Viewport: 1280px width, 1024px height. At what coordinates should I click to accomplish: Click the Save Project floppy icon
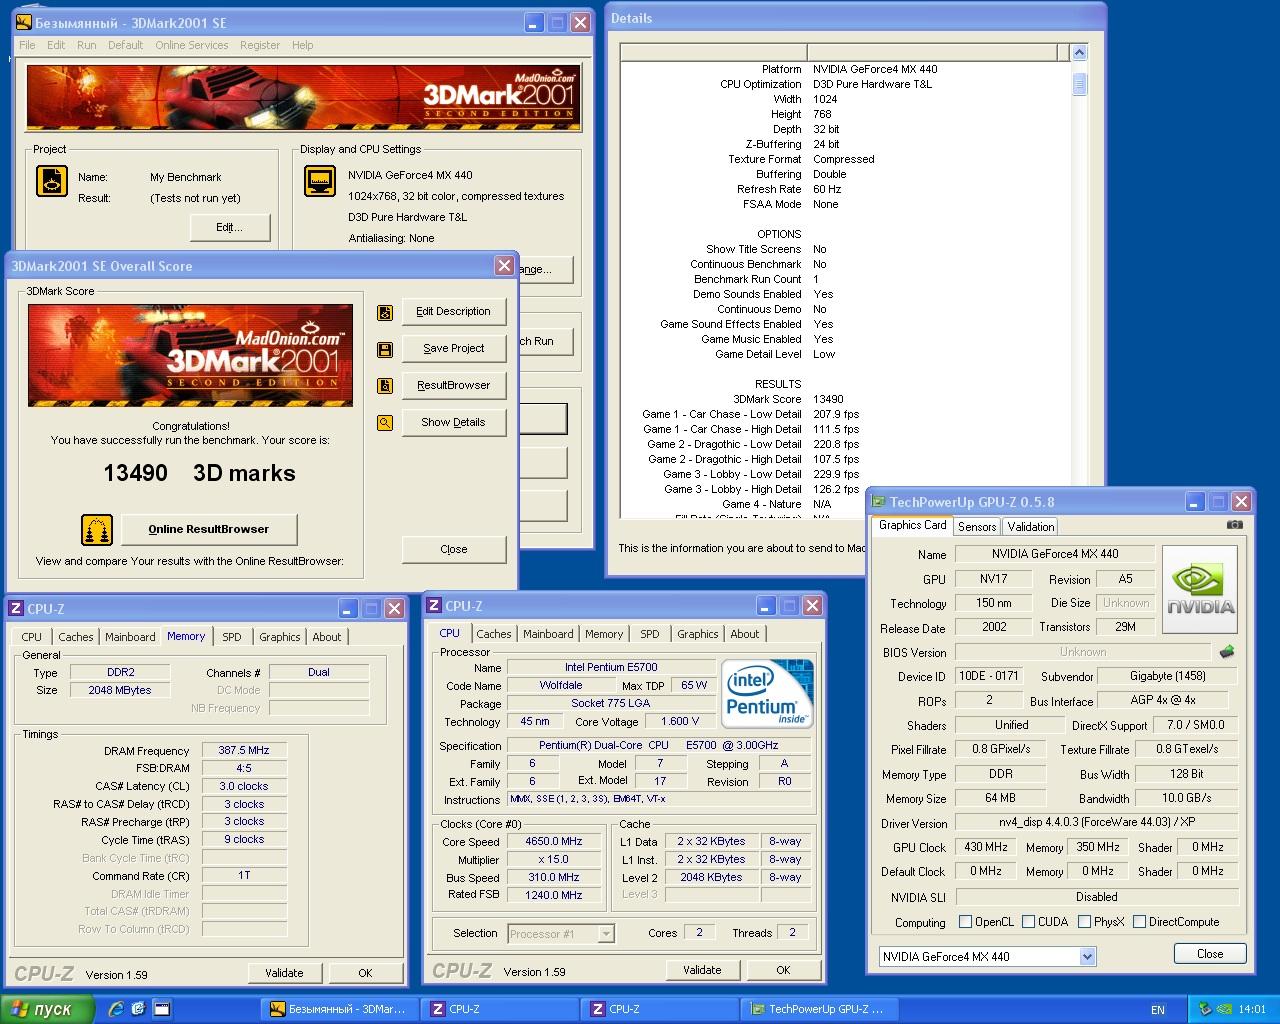point(385,349)
